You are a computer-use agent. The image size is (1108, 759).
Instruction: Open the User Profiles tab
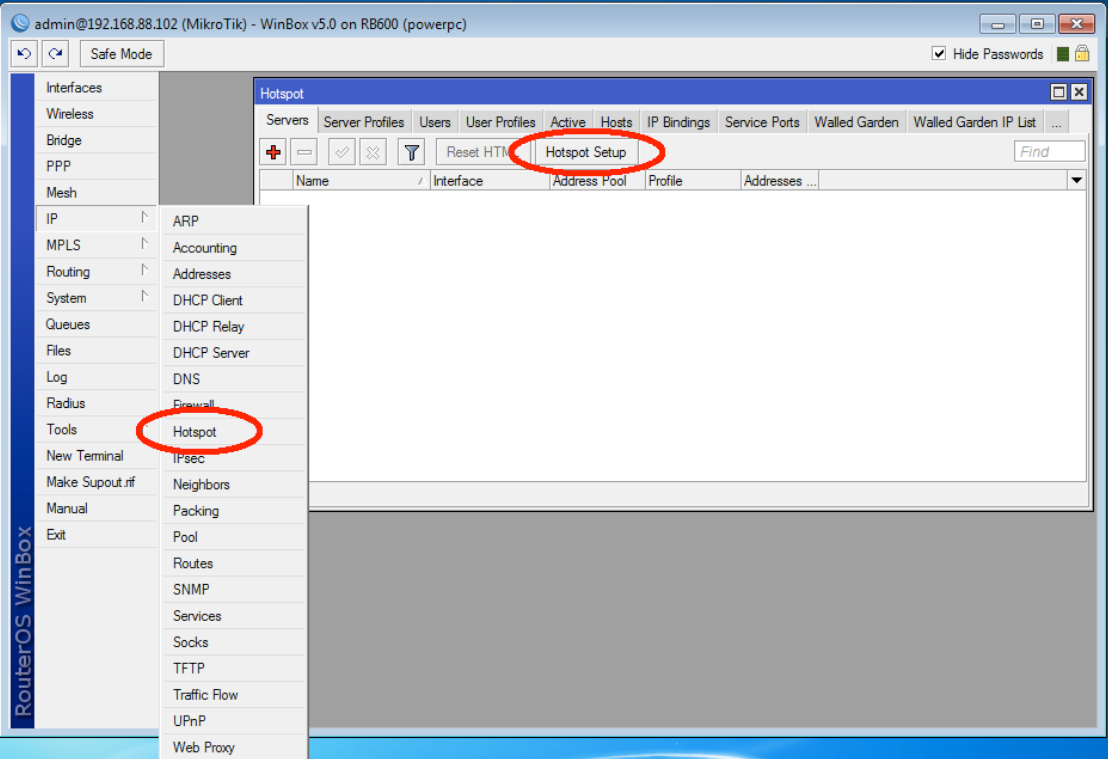click(x=500, y=122)
